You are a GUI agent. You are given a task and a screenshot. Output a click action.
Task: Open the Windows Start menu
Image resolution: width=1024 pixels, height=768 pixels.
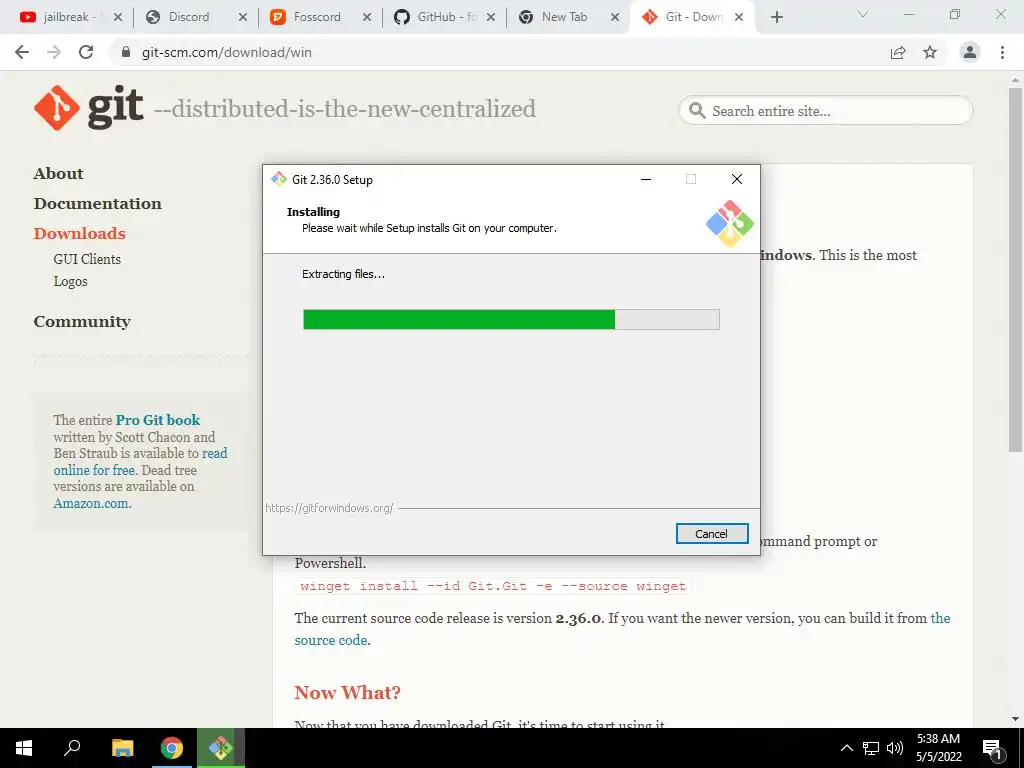point(24,748)
